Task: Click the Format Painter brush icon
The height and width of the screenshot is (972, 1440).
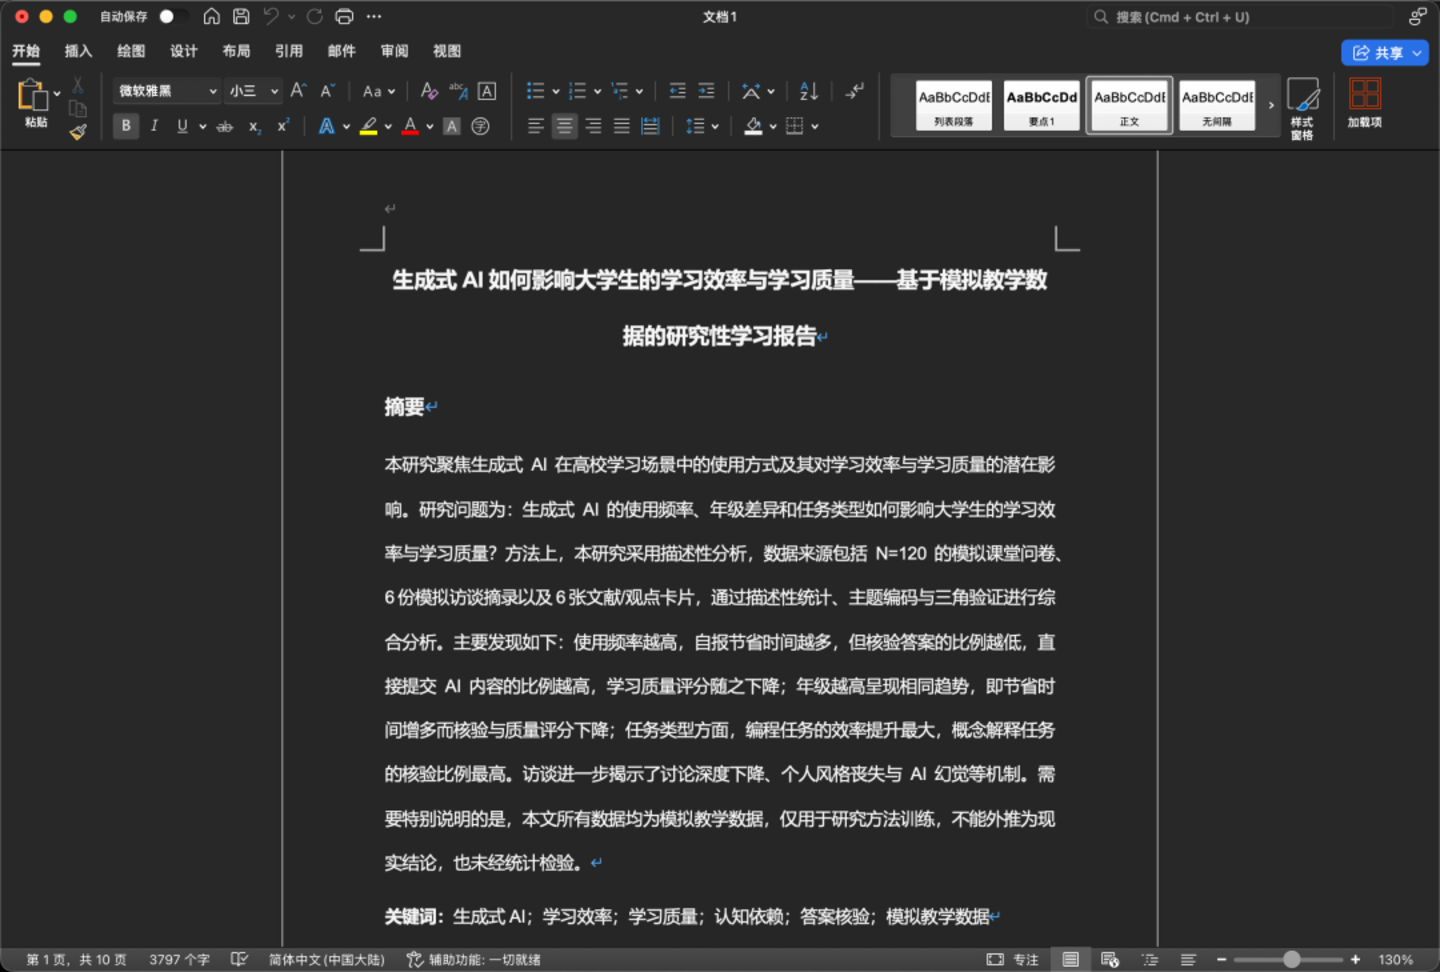Action: click(78, 131)
